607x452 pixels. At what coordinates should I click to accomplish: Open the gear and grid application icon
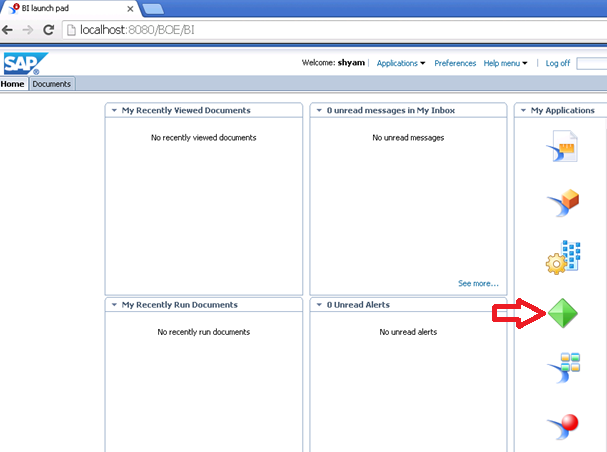point(562,258)
